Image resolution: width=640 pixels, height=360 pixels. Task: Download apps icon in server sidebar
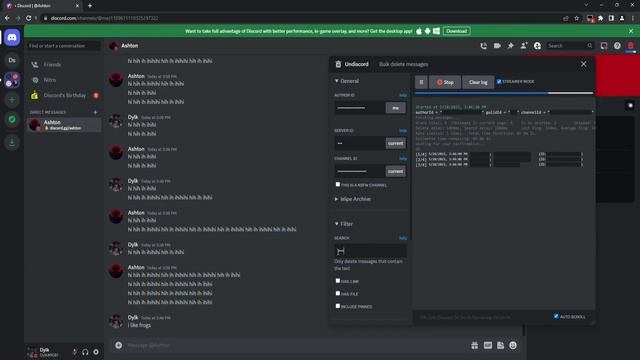coord(12,142)
